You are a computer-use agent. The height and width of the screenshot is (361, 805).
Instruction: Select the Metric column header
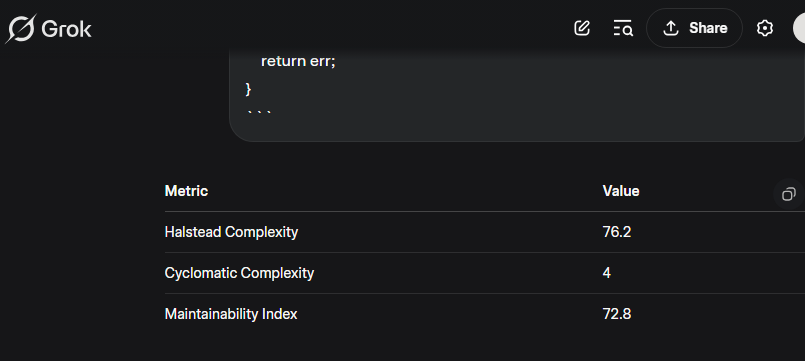(x=186, y=191)
